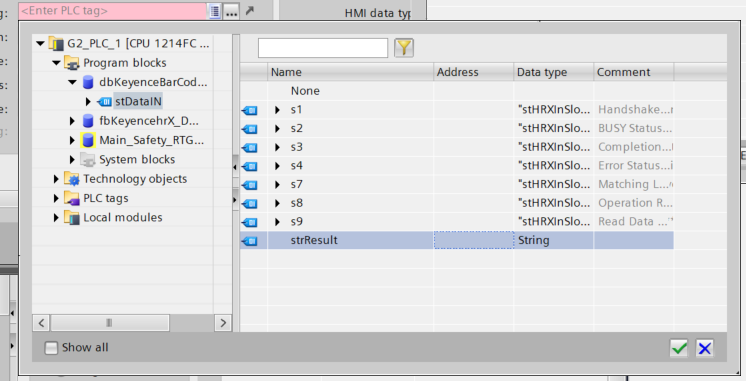746x381 pixels.
Task: Click String data type cell
Action: click(x=554, y=240)
